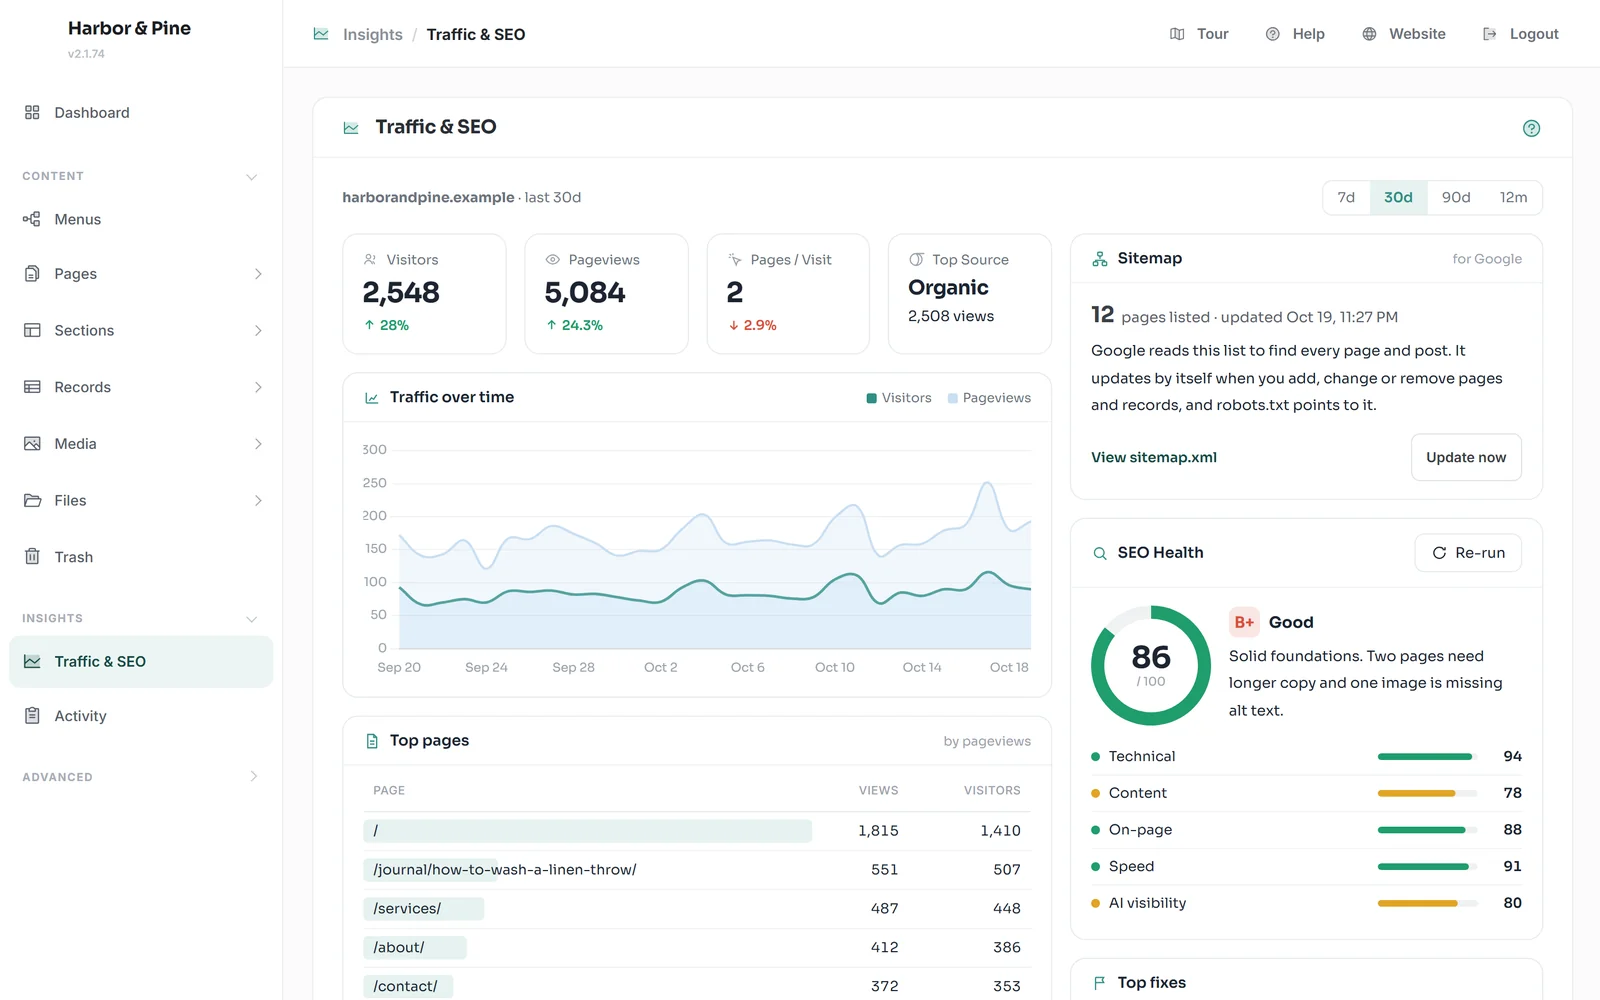The width and height of the screenshot is (1600, 1000).
Task: Expand the Pages submenu chevron
Action: [258, 274]
